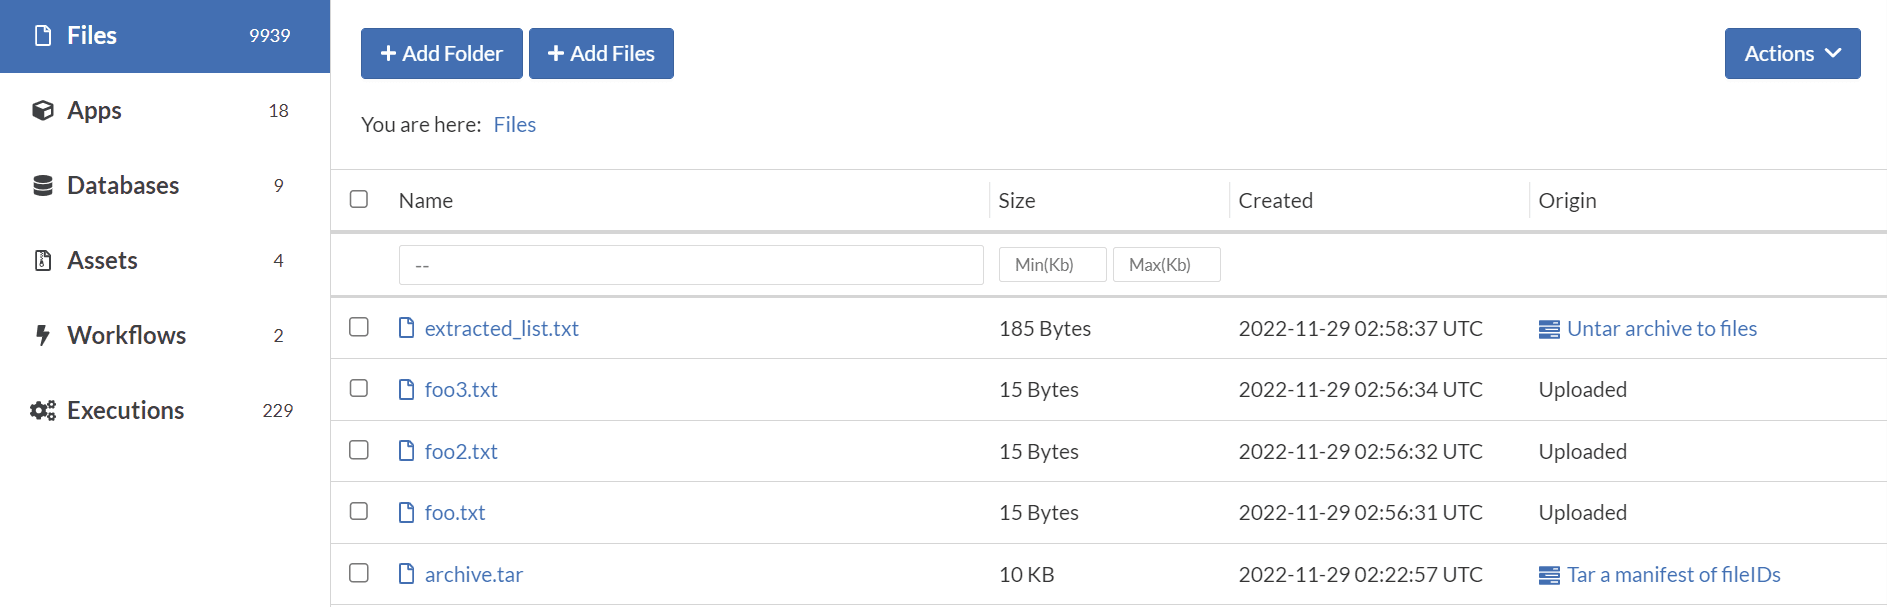Focus the Min(Kb) size filter field
Viewport: 1887px width, 607px height.
(x=1052, y=265)
